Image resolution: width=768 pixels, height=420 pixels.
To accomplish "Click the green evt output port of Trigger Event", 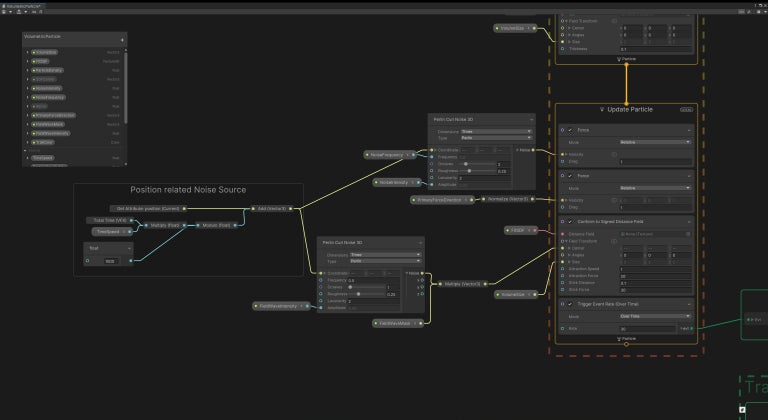I will pyautogui.click(x=692, y=329).
